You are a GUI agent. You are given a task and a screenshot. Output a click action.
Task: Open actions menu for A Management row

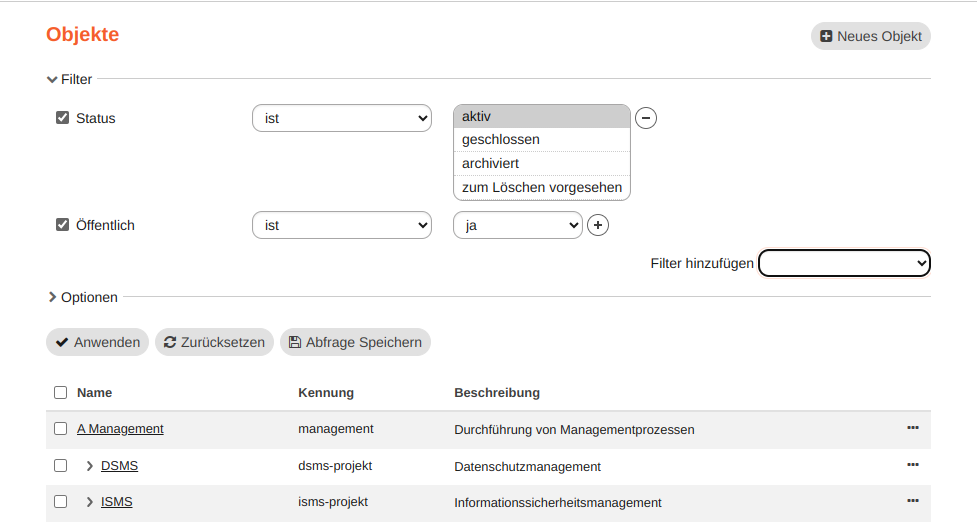click(912, 428)
